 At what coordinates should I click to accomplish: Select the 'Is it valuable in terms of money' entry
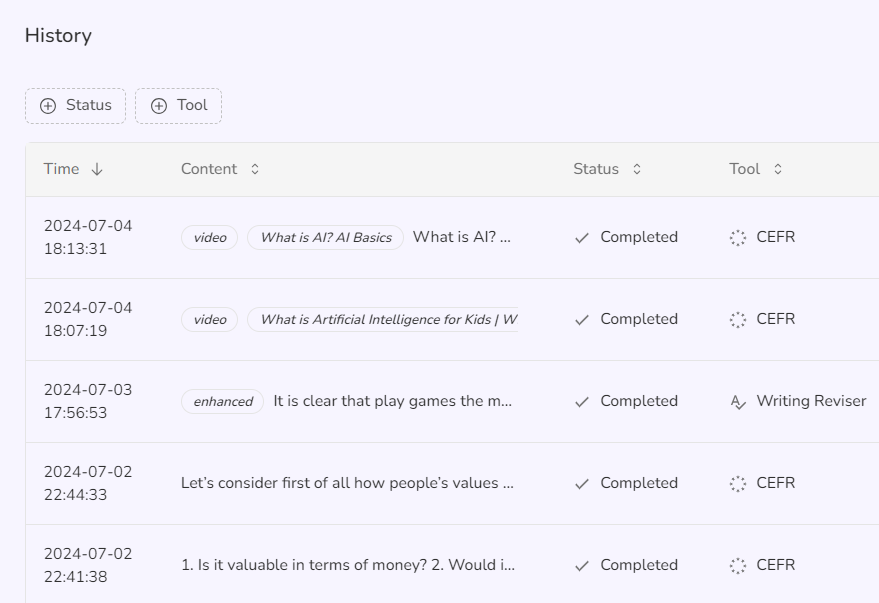pyautogui.click(x=347, y=566)
